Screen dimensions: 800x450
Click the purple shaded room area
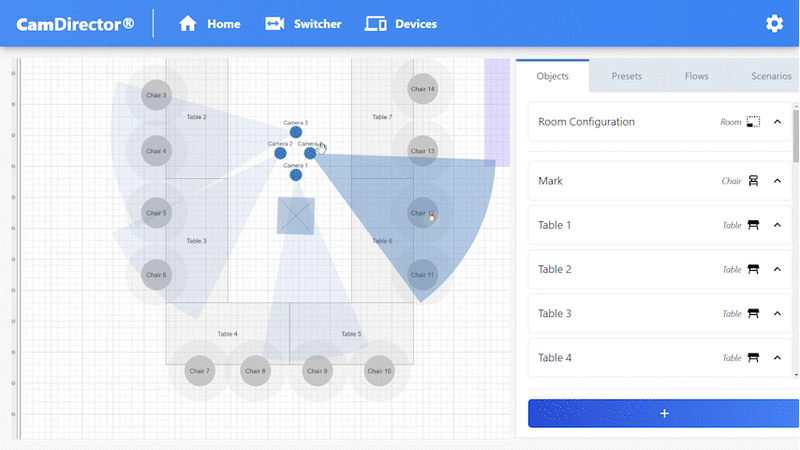pyautogui.click(x=497, y=112)
